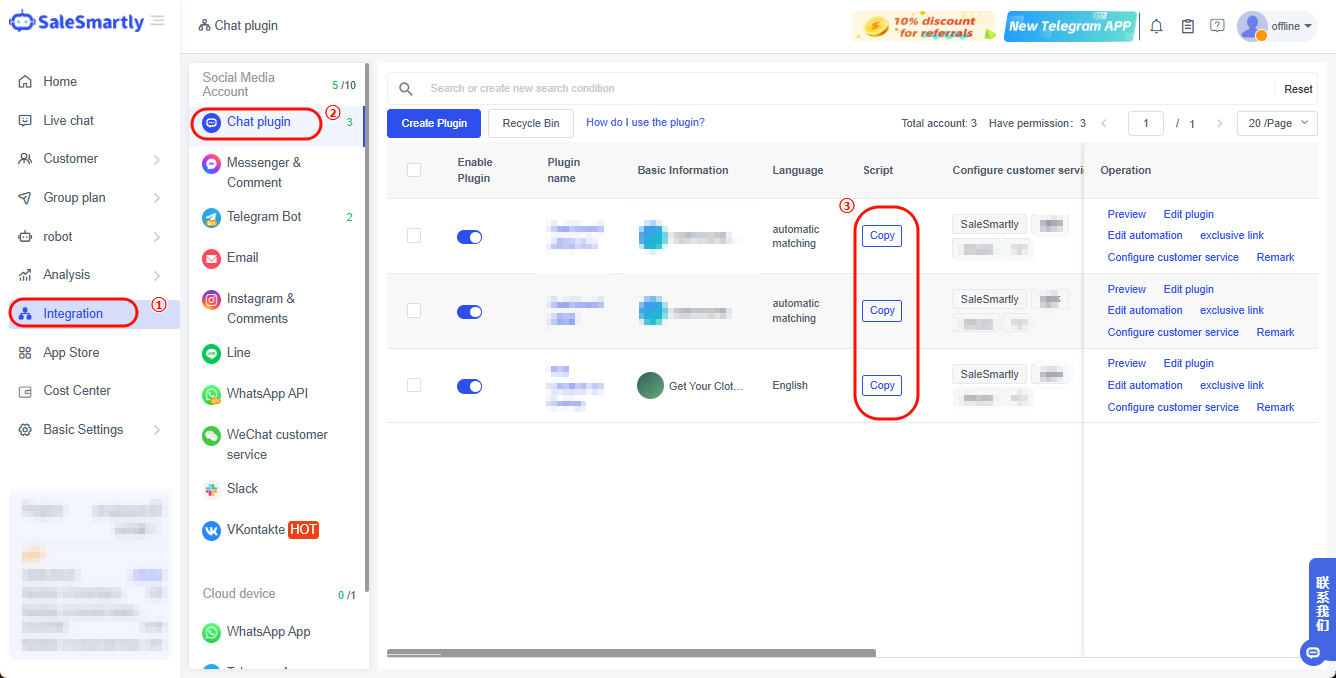This screenshot has width=1336, height=678.
Task: Click the horizontal scrollbar under the table
Action: 631,653
